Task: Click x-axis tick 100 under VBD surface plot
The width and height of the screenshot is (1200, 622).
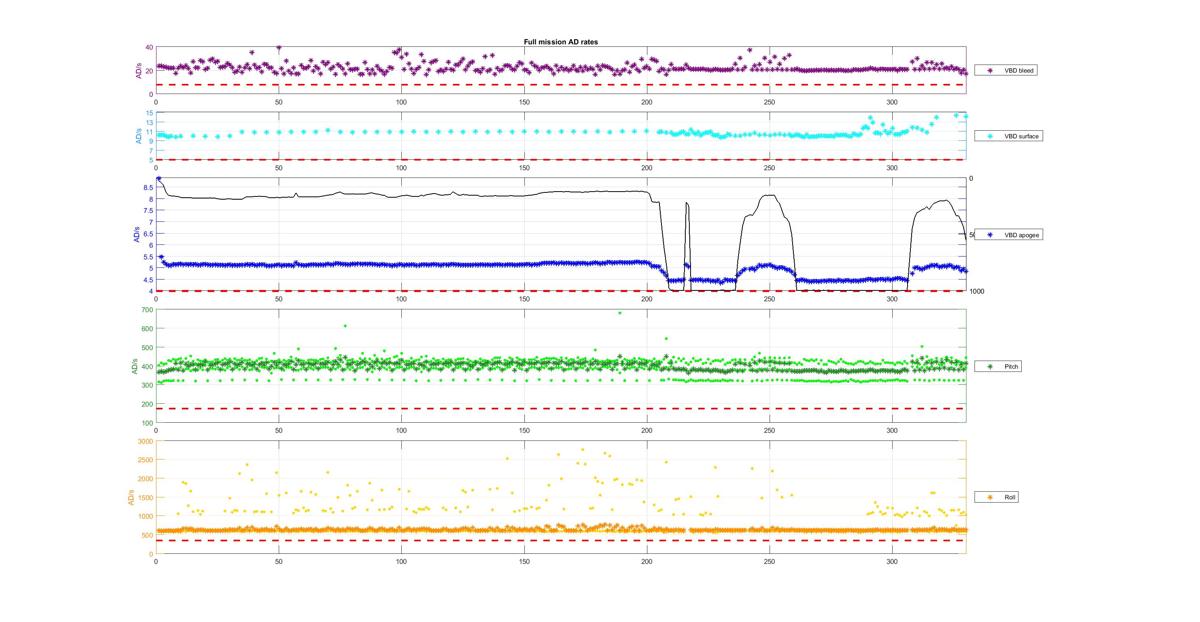Action: click(401, 167)
